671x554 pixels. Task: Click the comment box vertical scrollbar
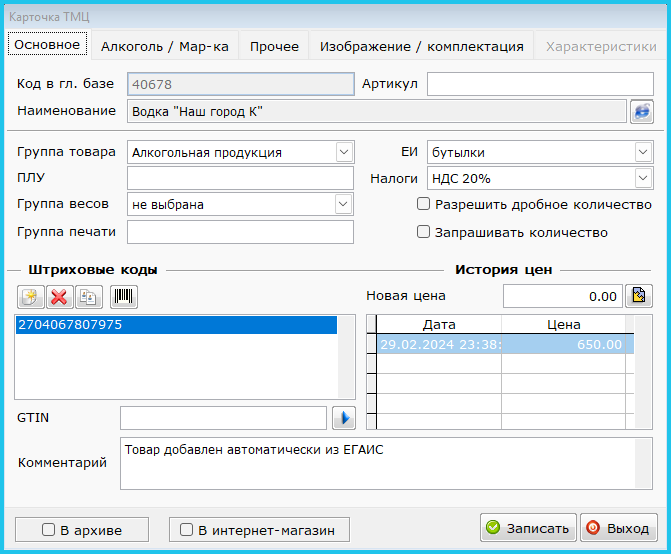[643, 463]
